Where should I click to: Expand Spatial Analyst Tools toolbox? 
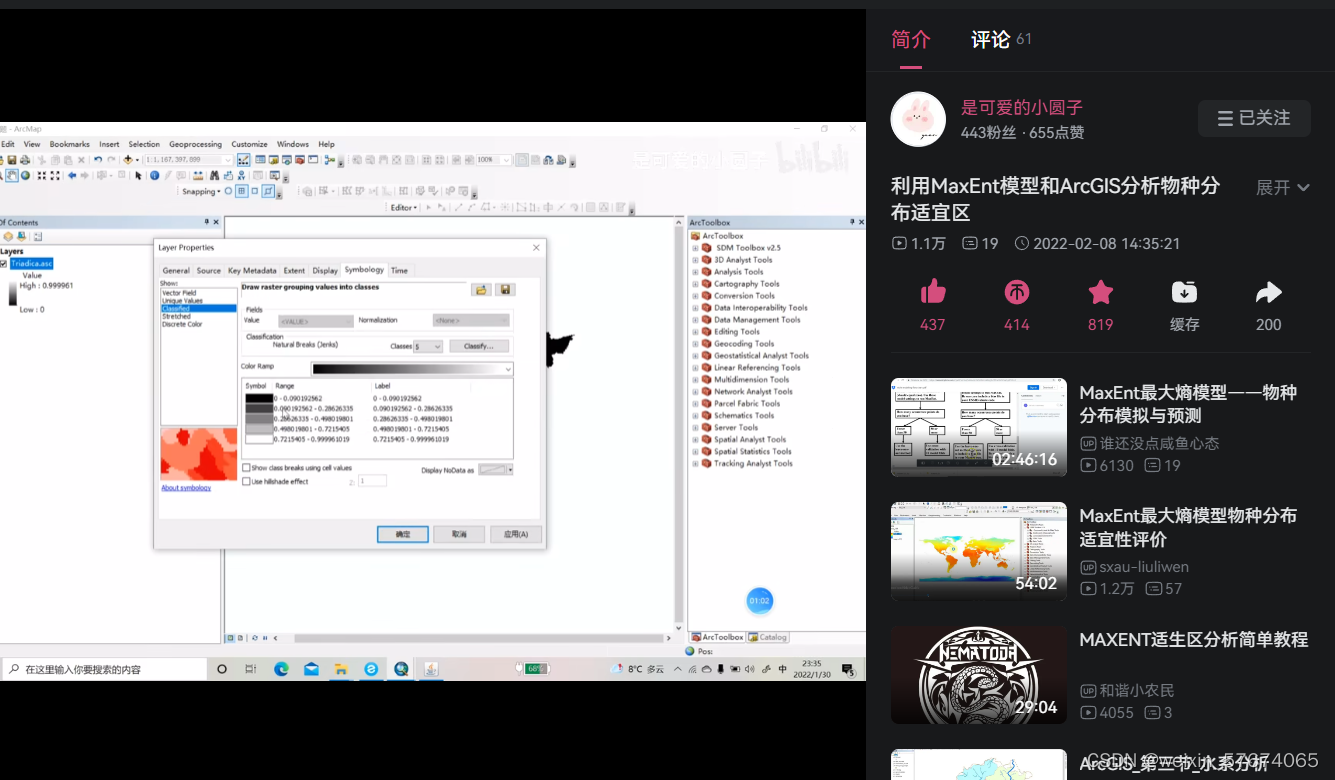(695, 440)
